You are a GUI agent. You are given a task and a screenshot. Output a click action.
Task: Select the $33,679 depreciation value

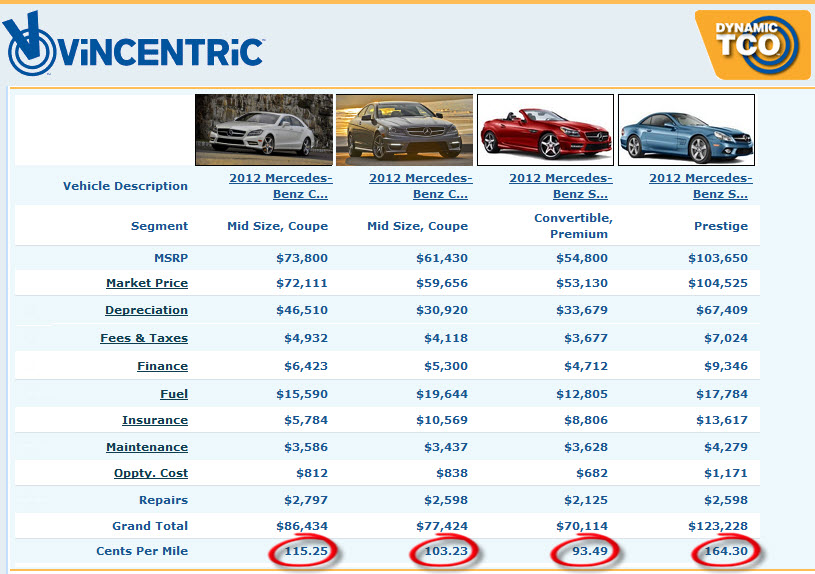pos(582,310)
